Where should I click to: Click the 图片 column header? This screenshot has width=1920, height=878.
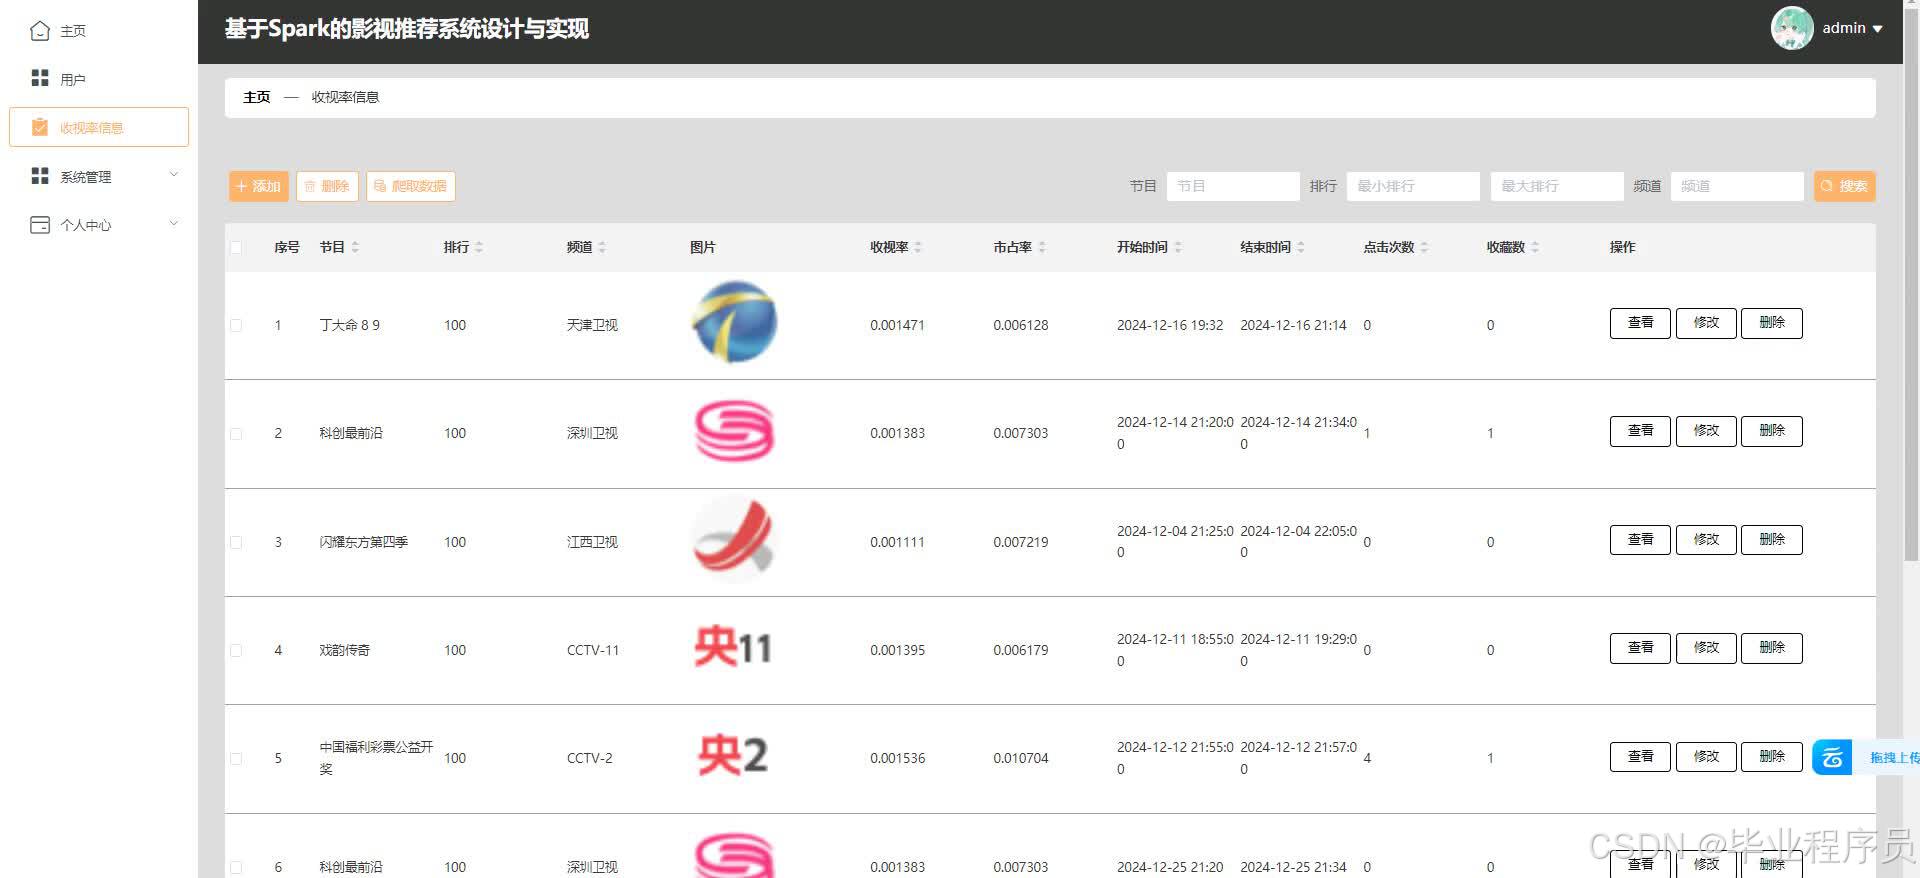pos(703,247)
